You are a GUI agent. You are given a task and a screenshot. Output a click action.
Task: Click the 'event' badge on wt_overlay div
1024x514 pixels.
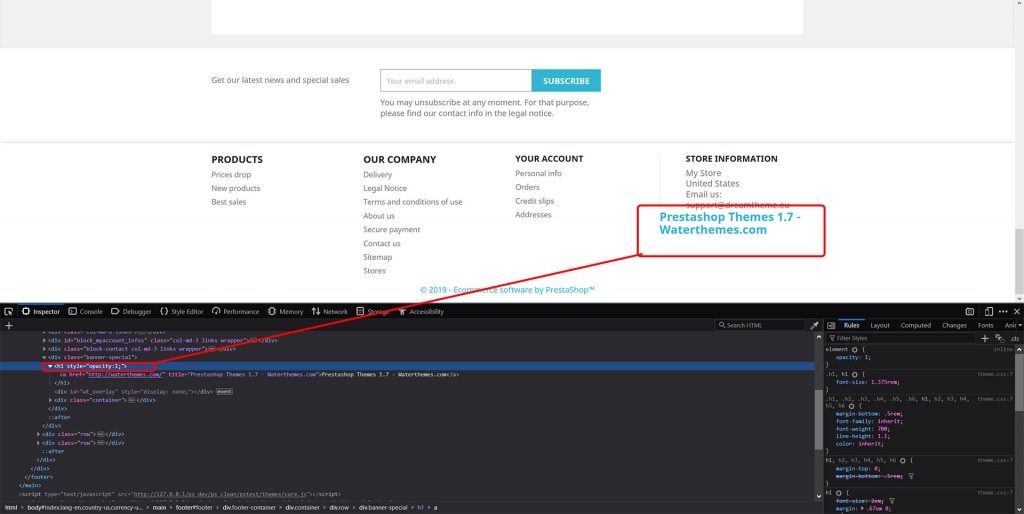coord(225,392)
